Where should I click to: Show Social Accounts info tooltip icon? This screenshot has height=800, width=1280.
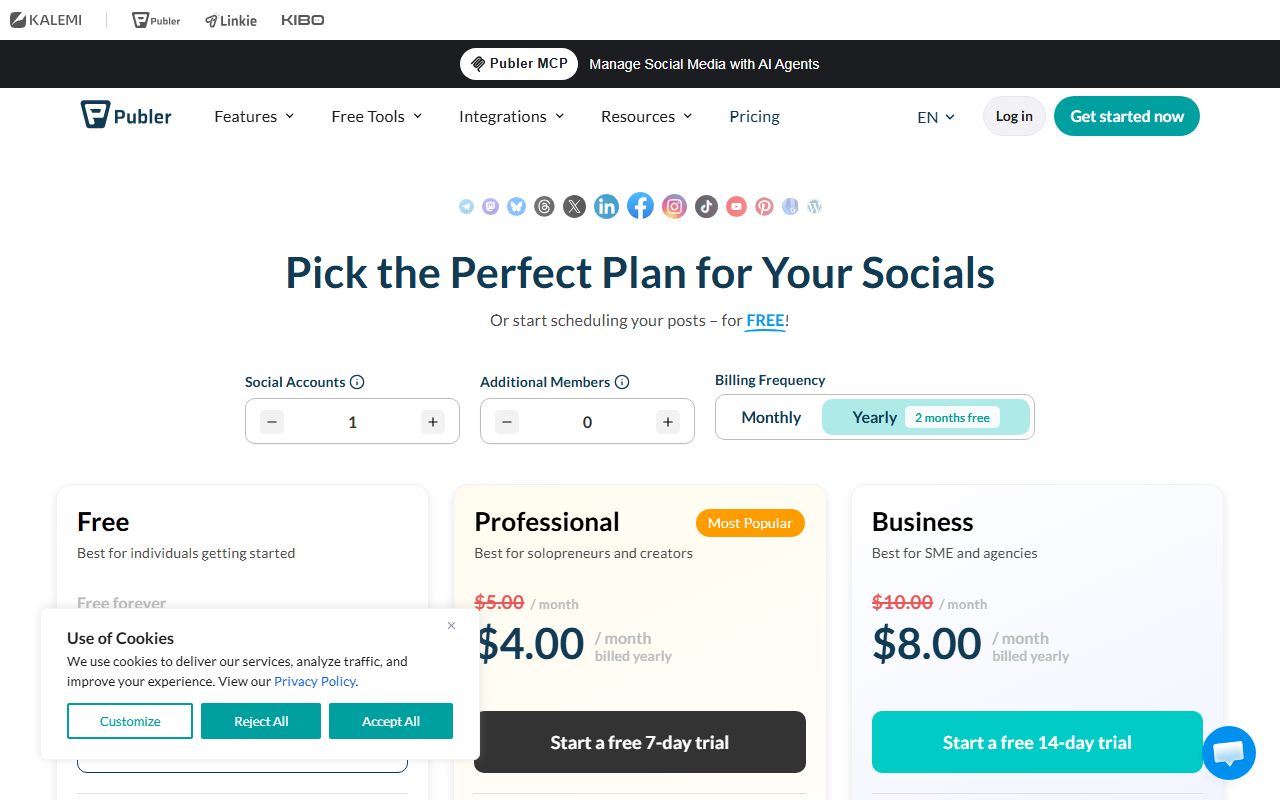[x=357, y=382]
